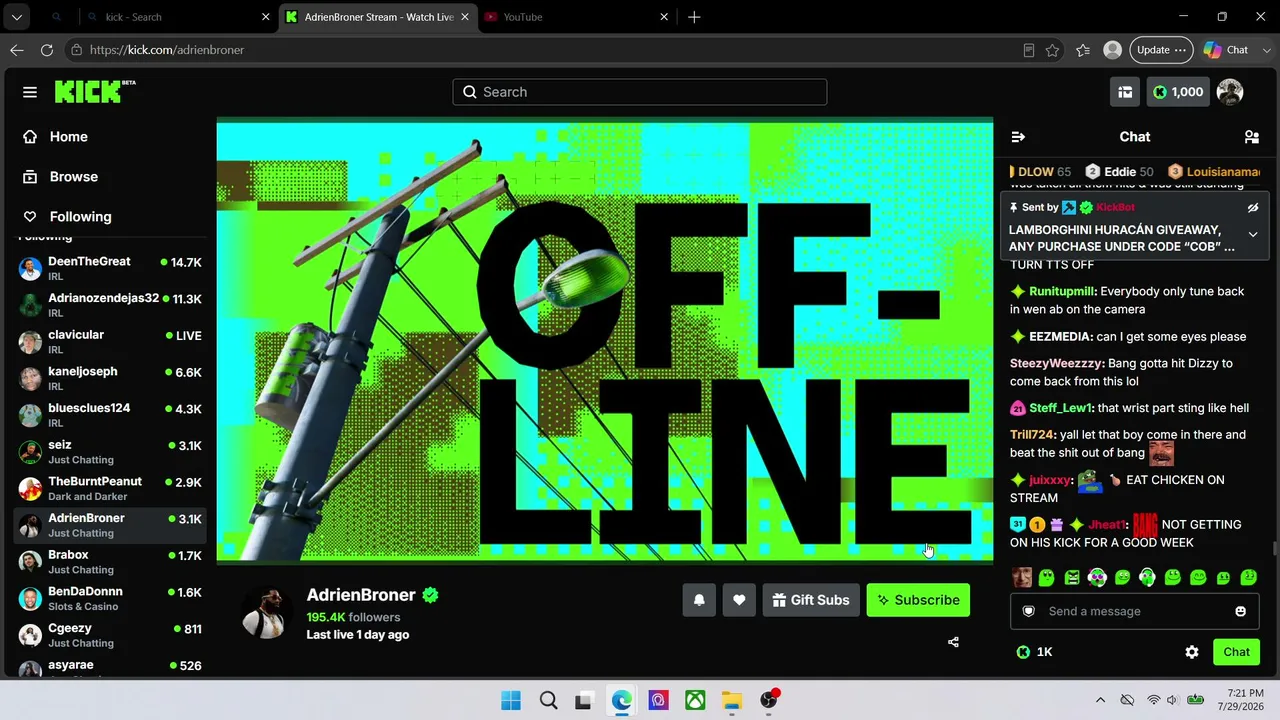Click the Browse icon in sidebar

point(30,177)
